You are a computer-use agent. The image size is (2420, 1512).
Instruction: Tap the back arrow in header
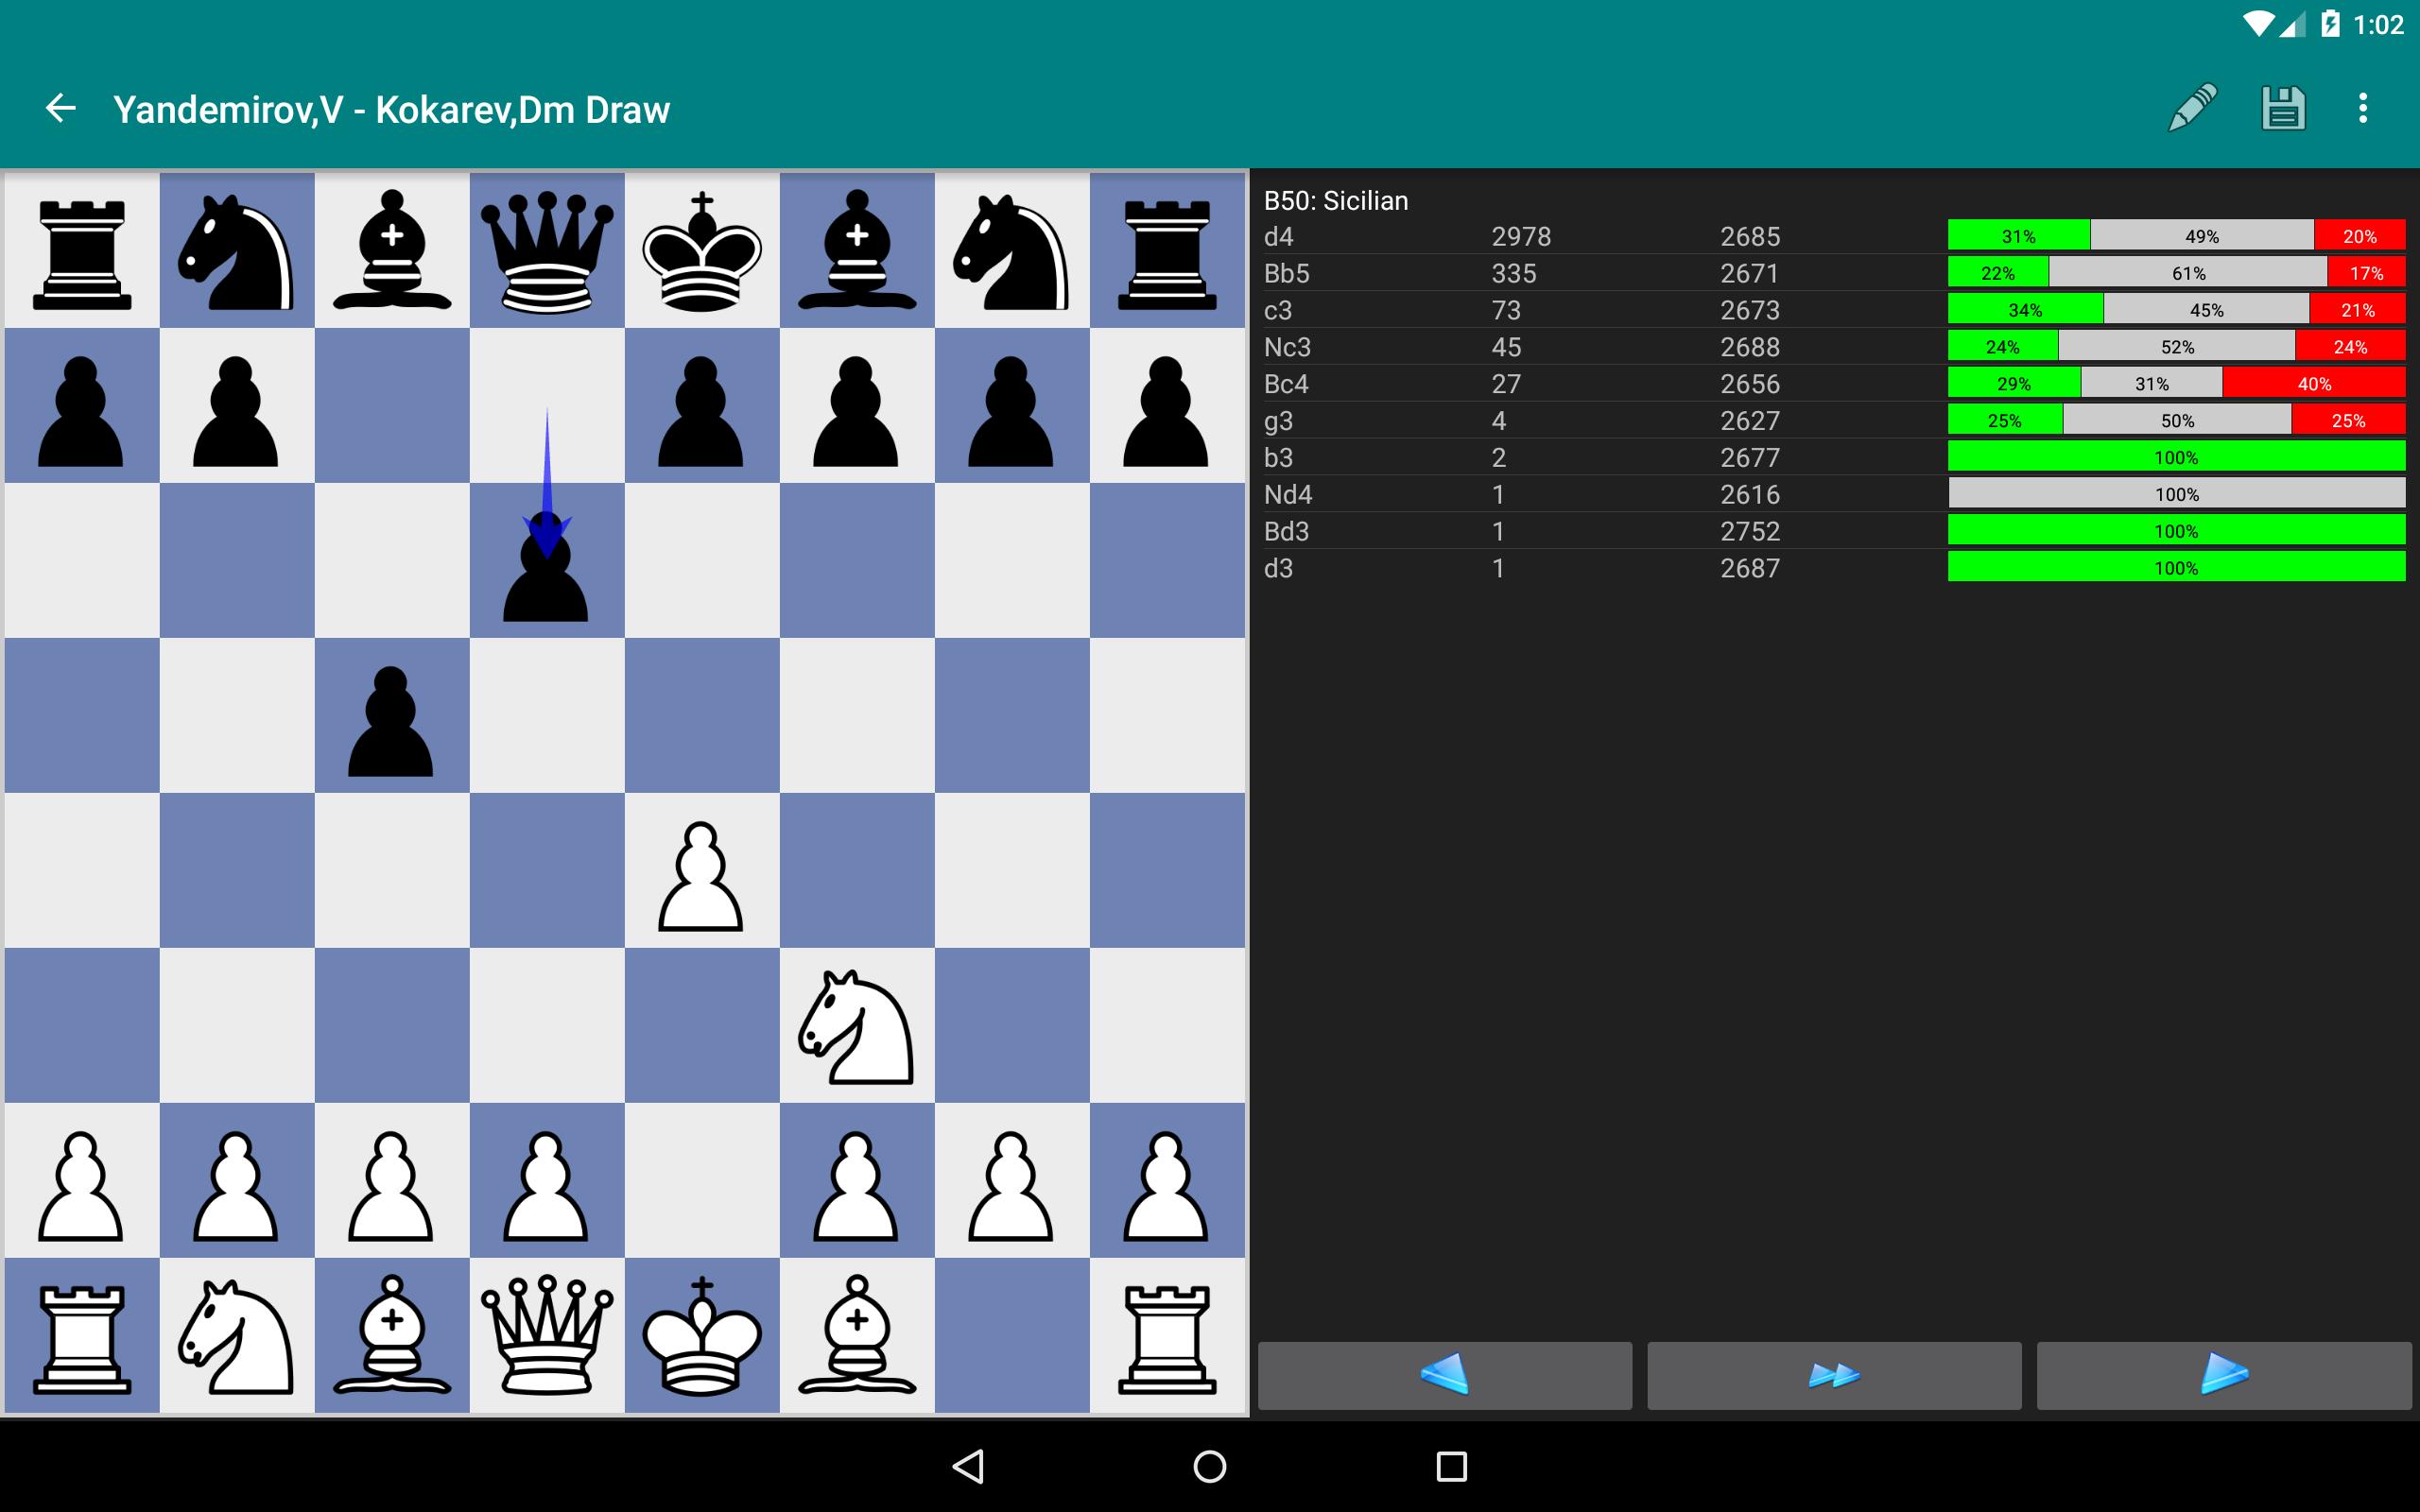(61, 108)
